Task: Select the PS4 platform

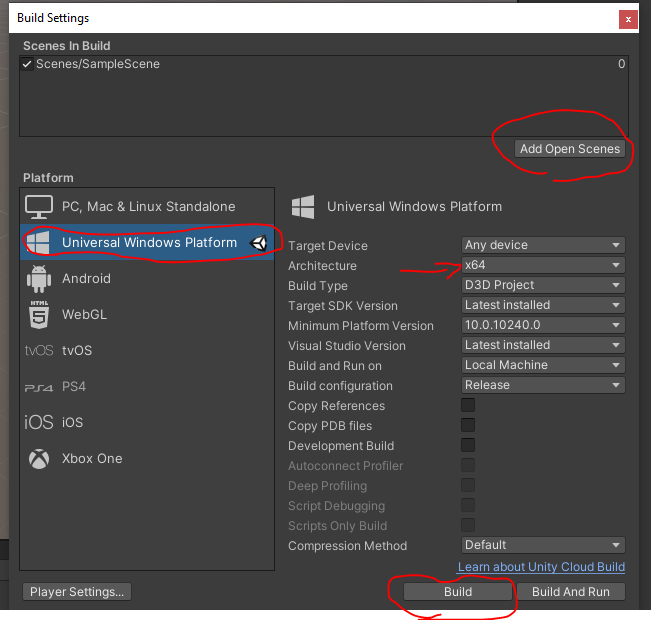Action: coord(147,387)
